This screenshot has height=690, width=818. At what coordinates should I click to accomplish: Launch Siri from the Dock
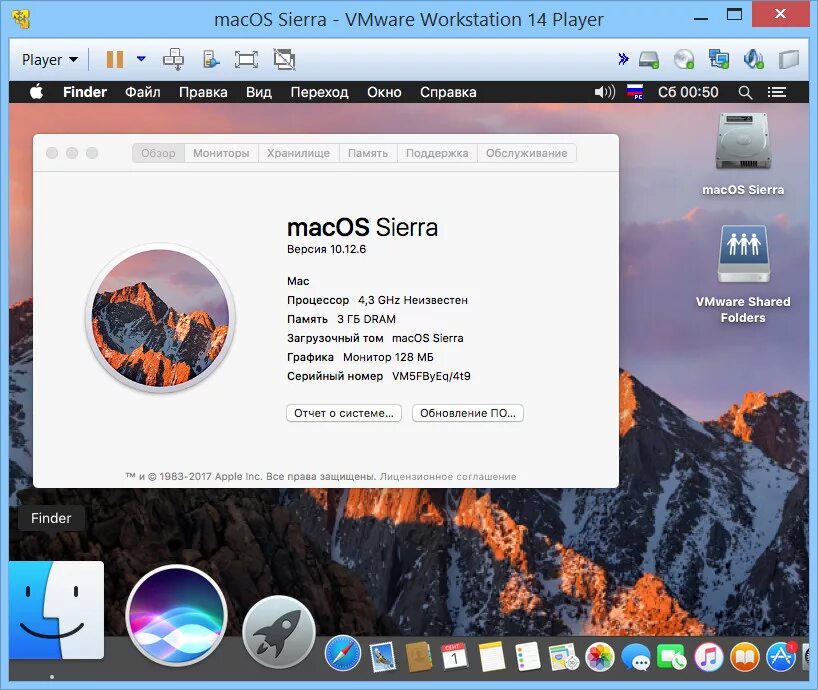click(176, 615)
